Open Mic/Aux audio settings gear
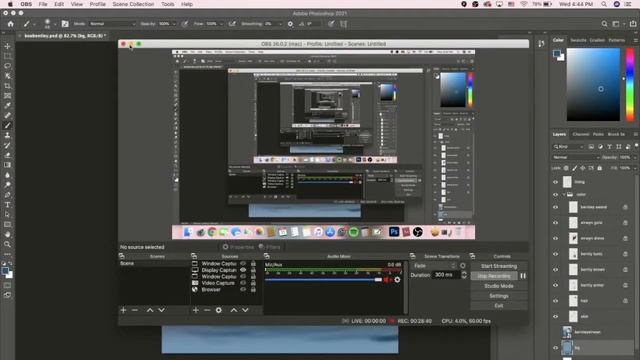This screenshot has height=360, width=640. pyautogui.click(x=397, y=280)
